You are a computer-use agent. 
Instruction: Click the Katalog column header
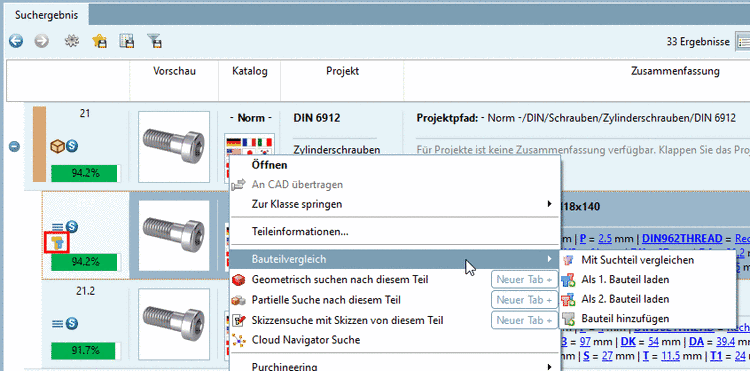point(250,71)
